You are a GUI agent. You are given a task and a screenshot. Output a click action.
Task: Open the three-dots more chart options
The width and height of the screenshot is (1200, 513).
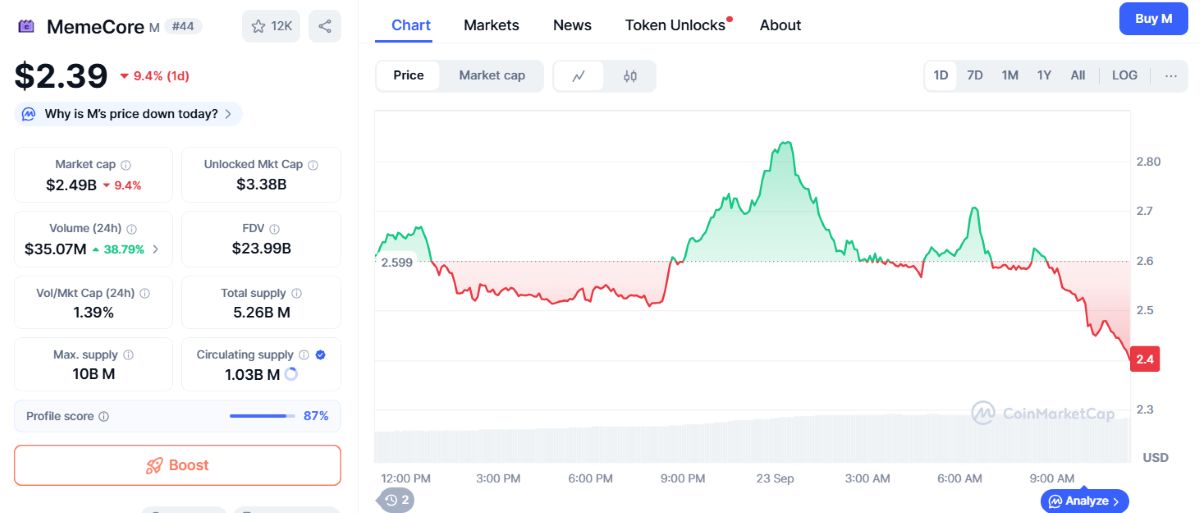[x=1171, y=75]
